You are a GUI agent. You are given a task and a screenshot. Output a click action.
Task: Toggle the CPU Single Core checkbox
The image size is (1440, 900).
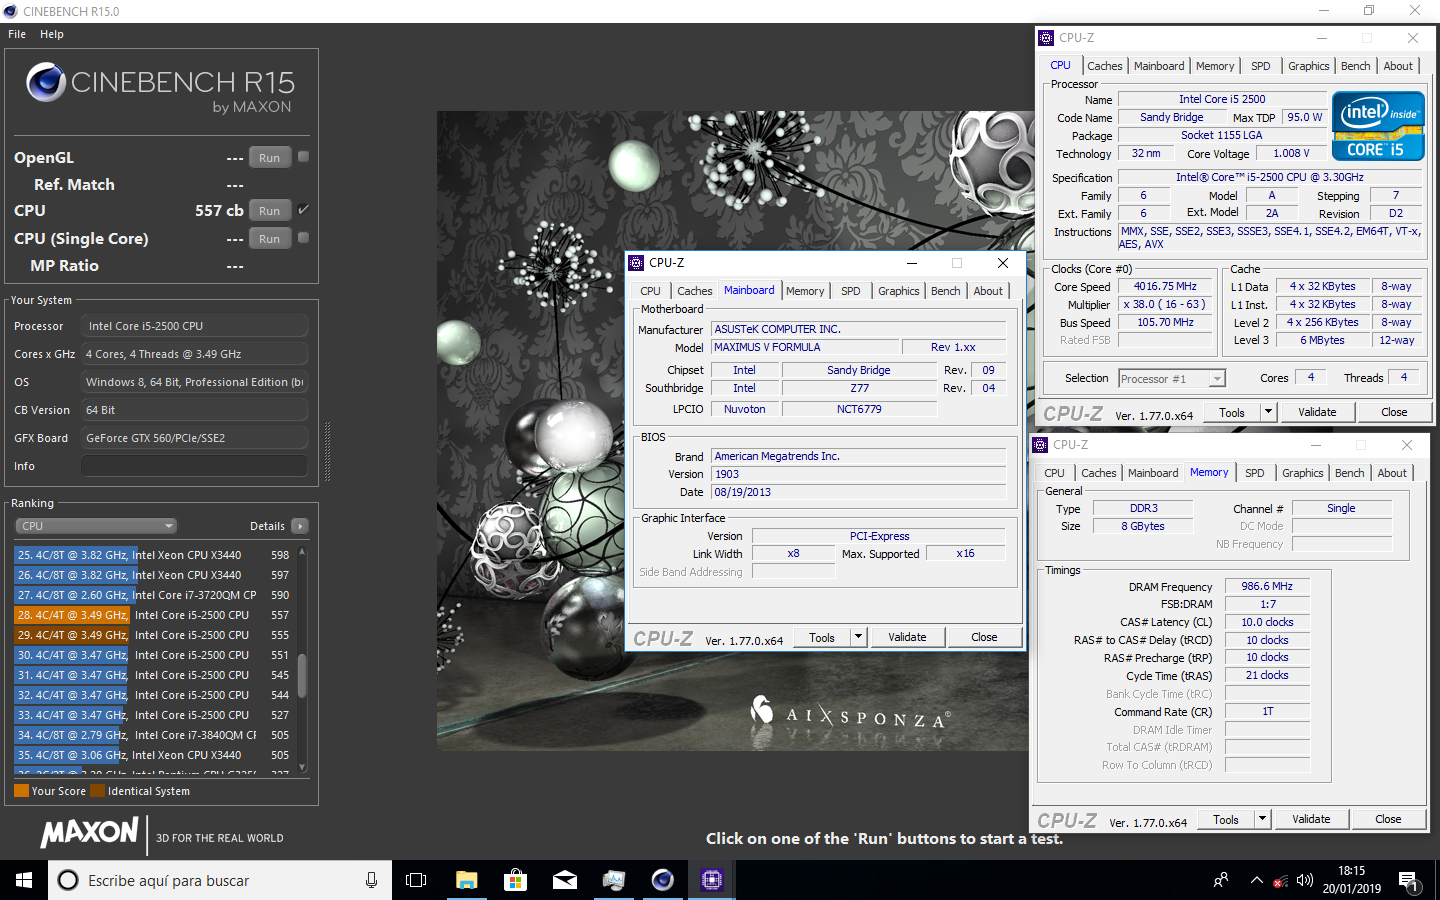click(x=303, y=238)
